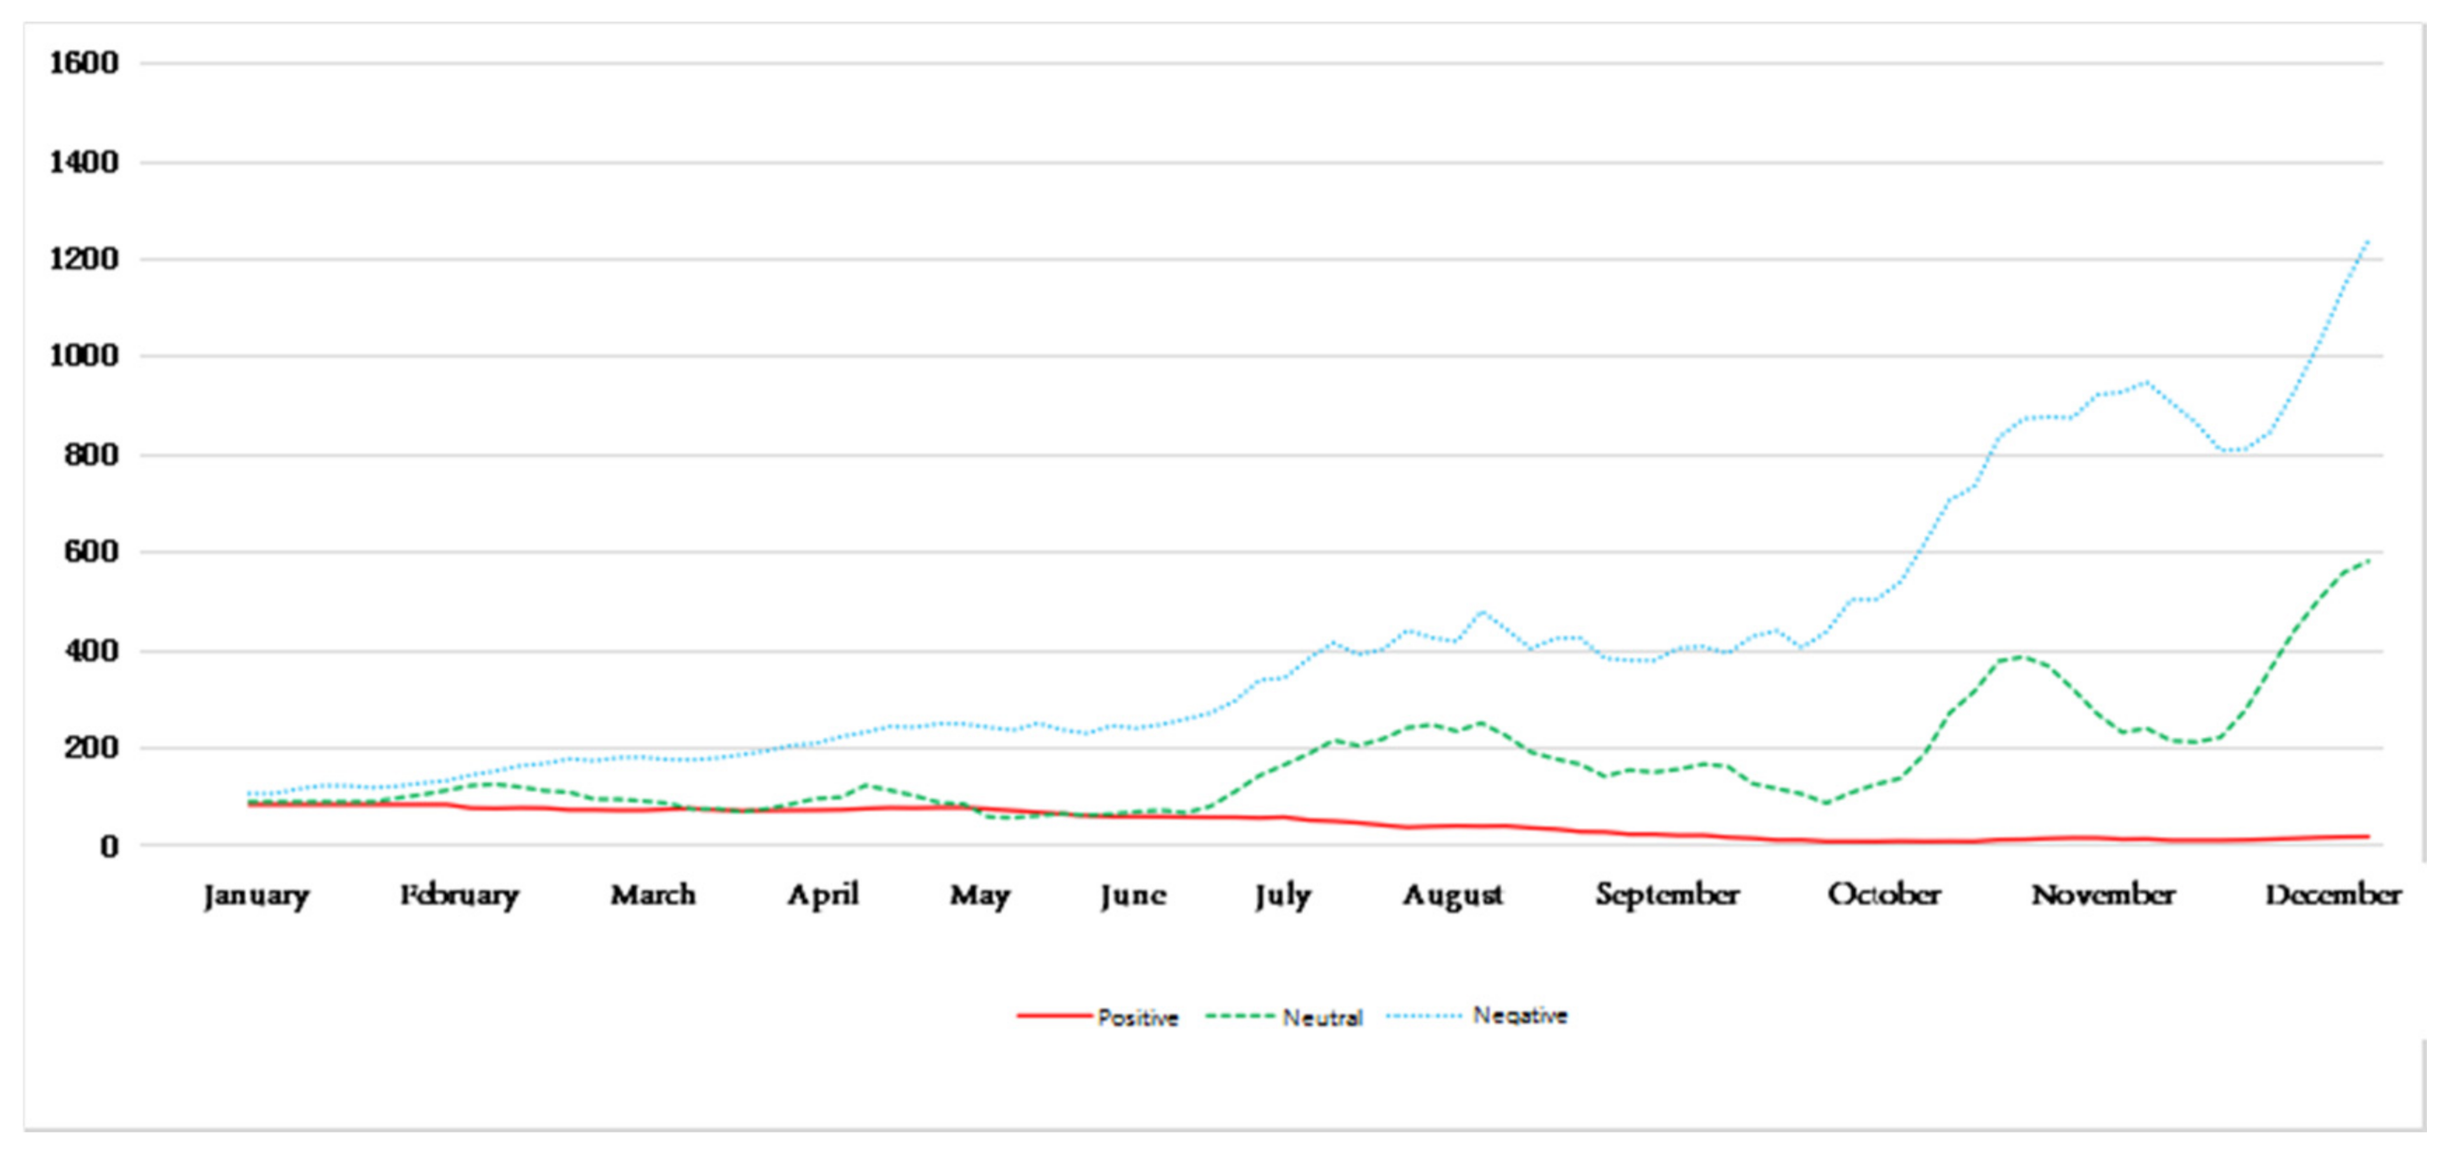This screenshot has width=2457, height=1166.
Task: Click the December axis label
Action: coord(2332,895)
